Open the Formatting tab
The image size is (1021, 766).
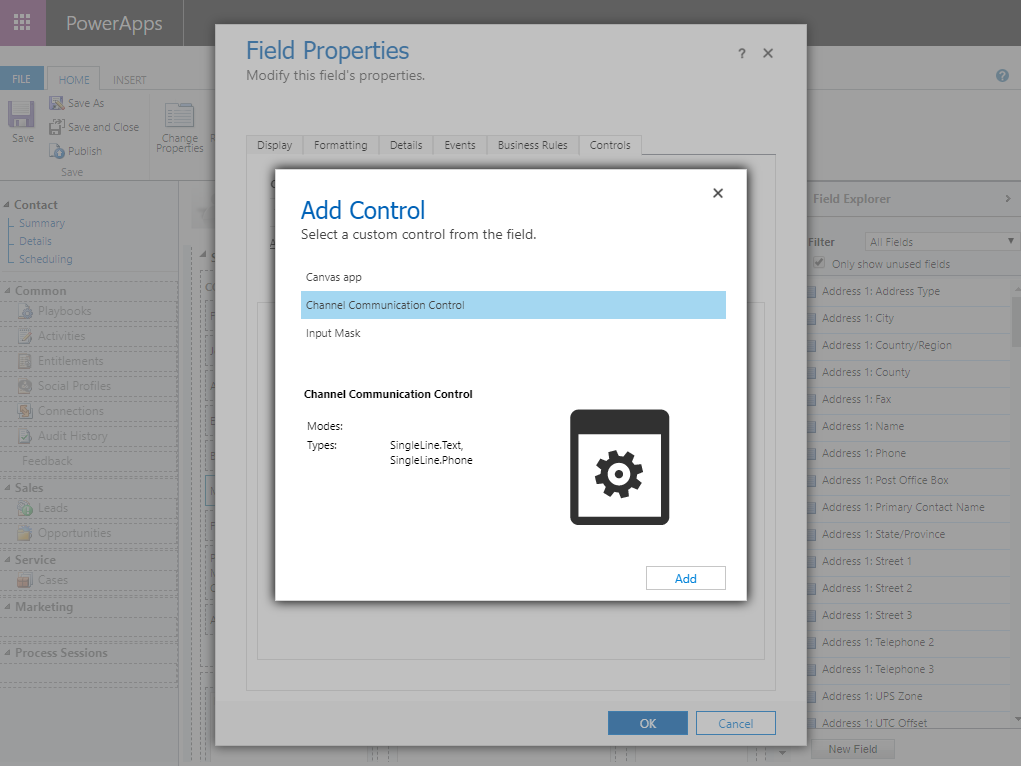pyautogui.click(x=341, y=145)
